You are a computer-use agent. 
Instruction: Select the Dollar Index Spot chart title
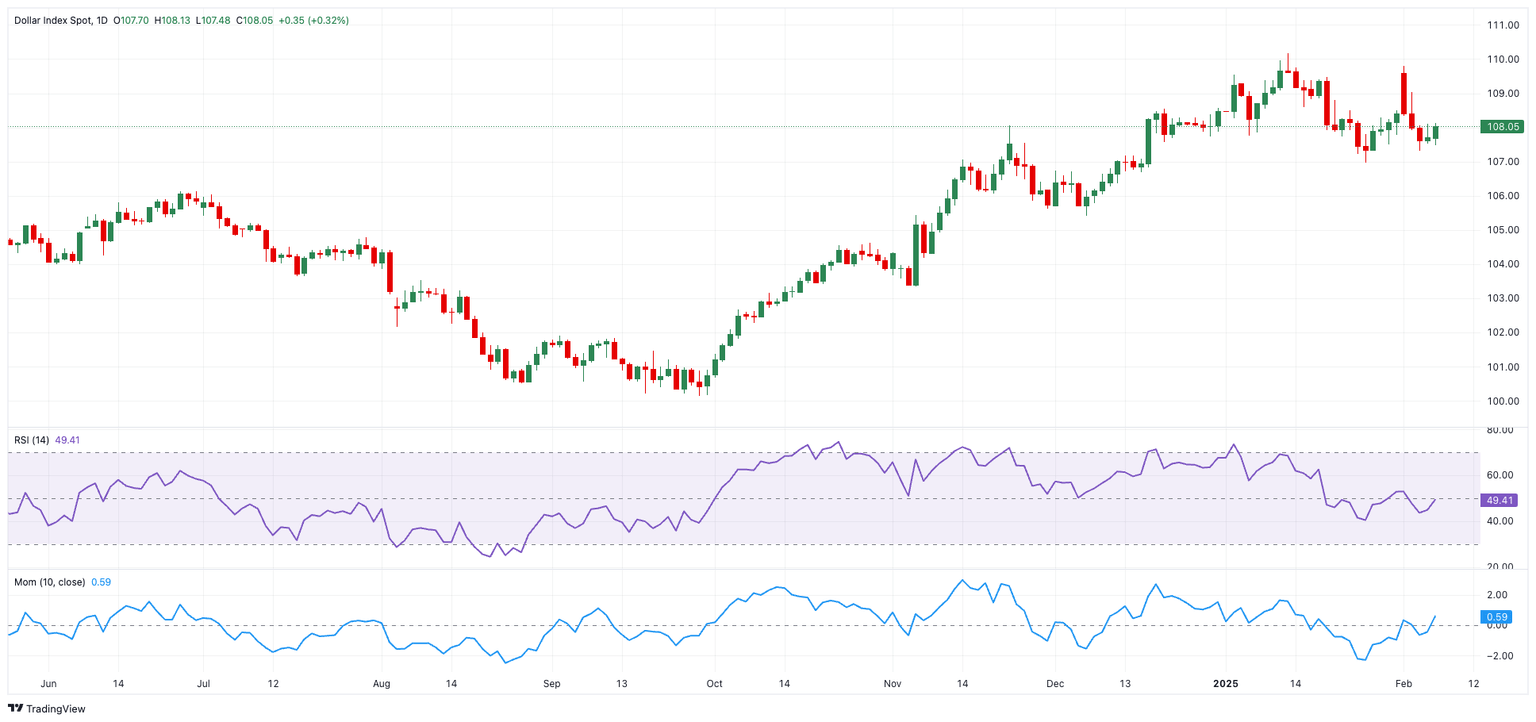click(x=60, y=20)
